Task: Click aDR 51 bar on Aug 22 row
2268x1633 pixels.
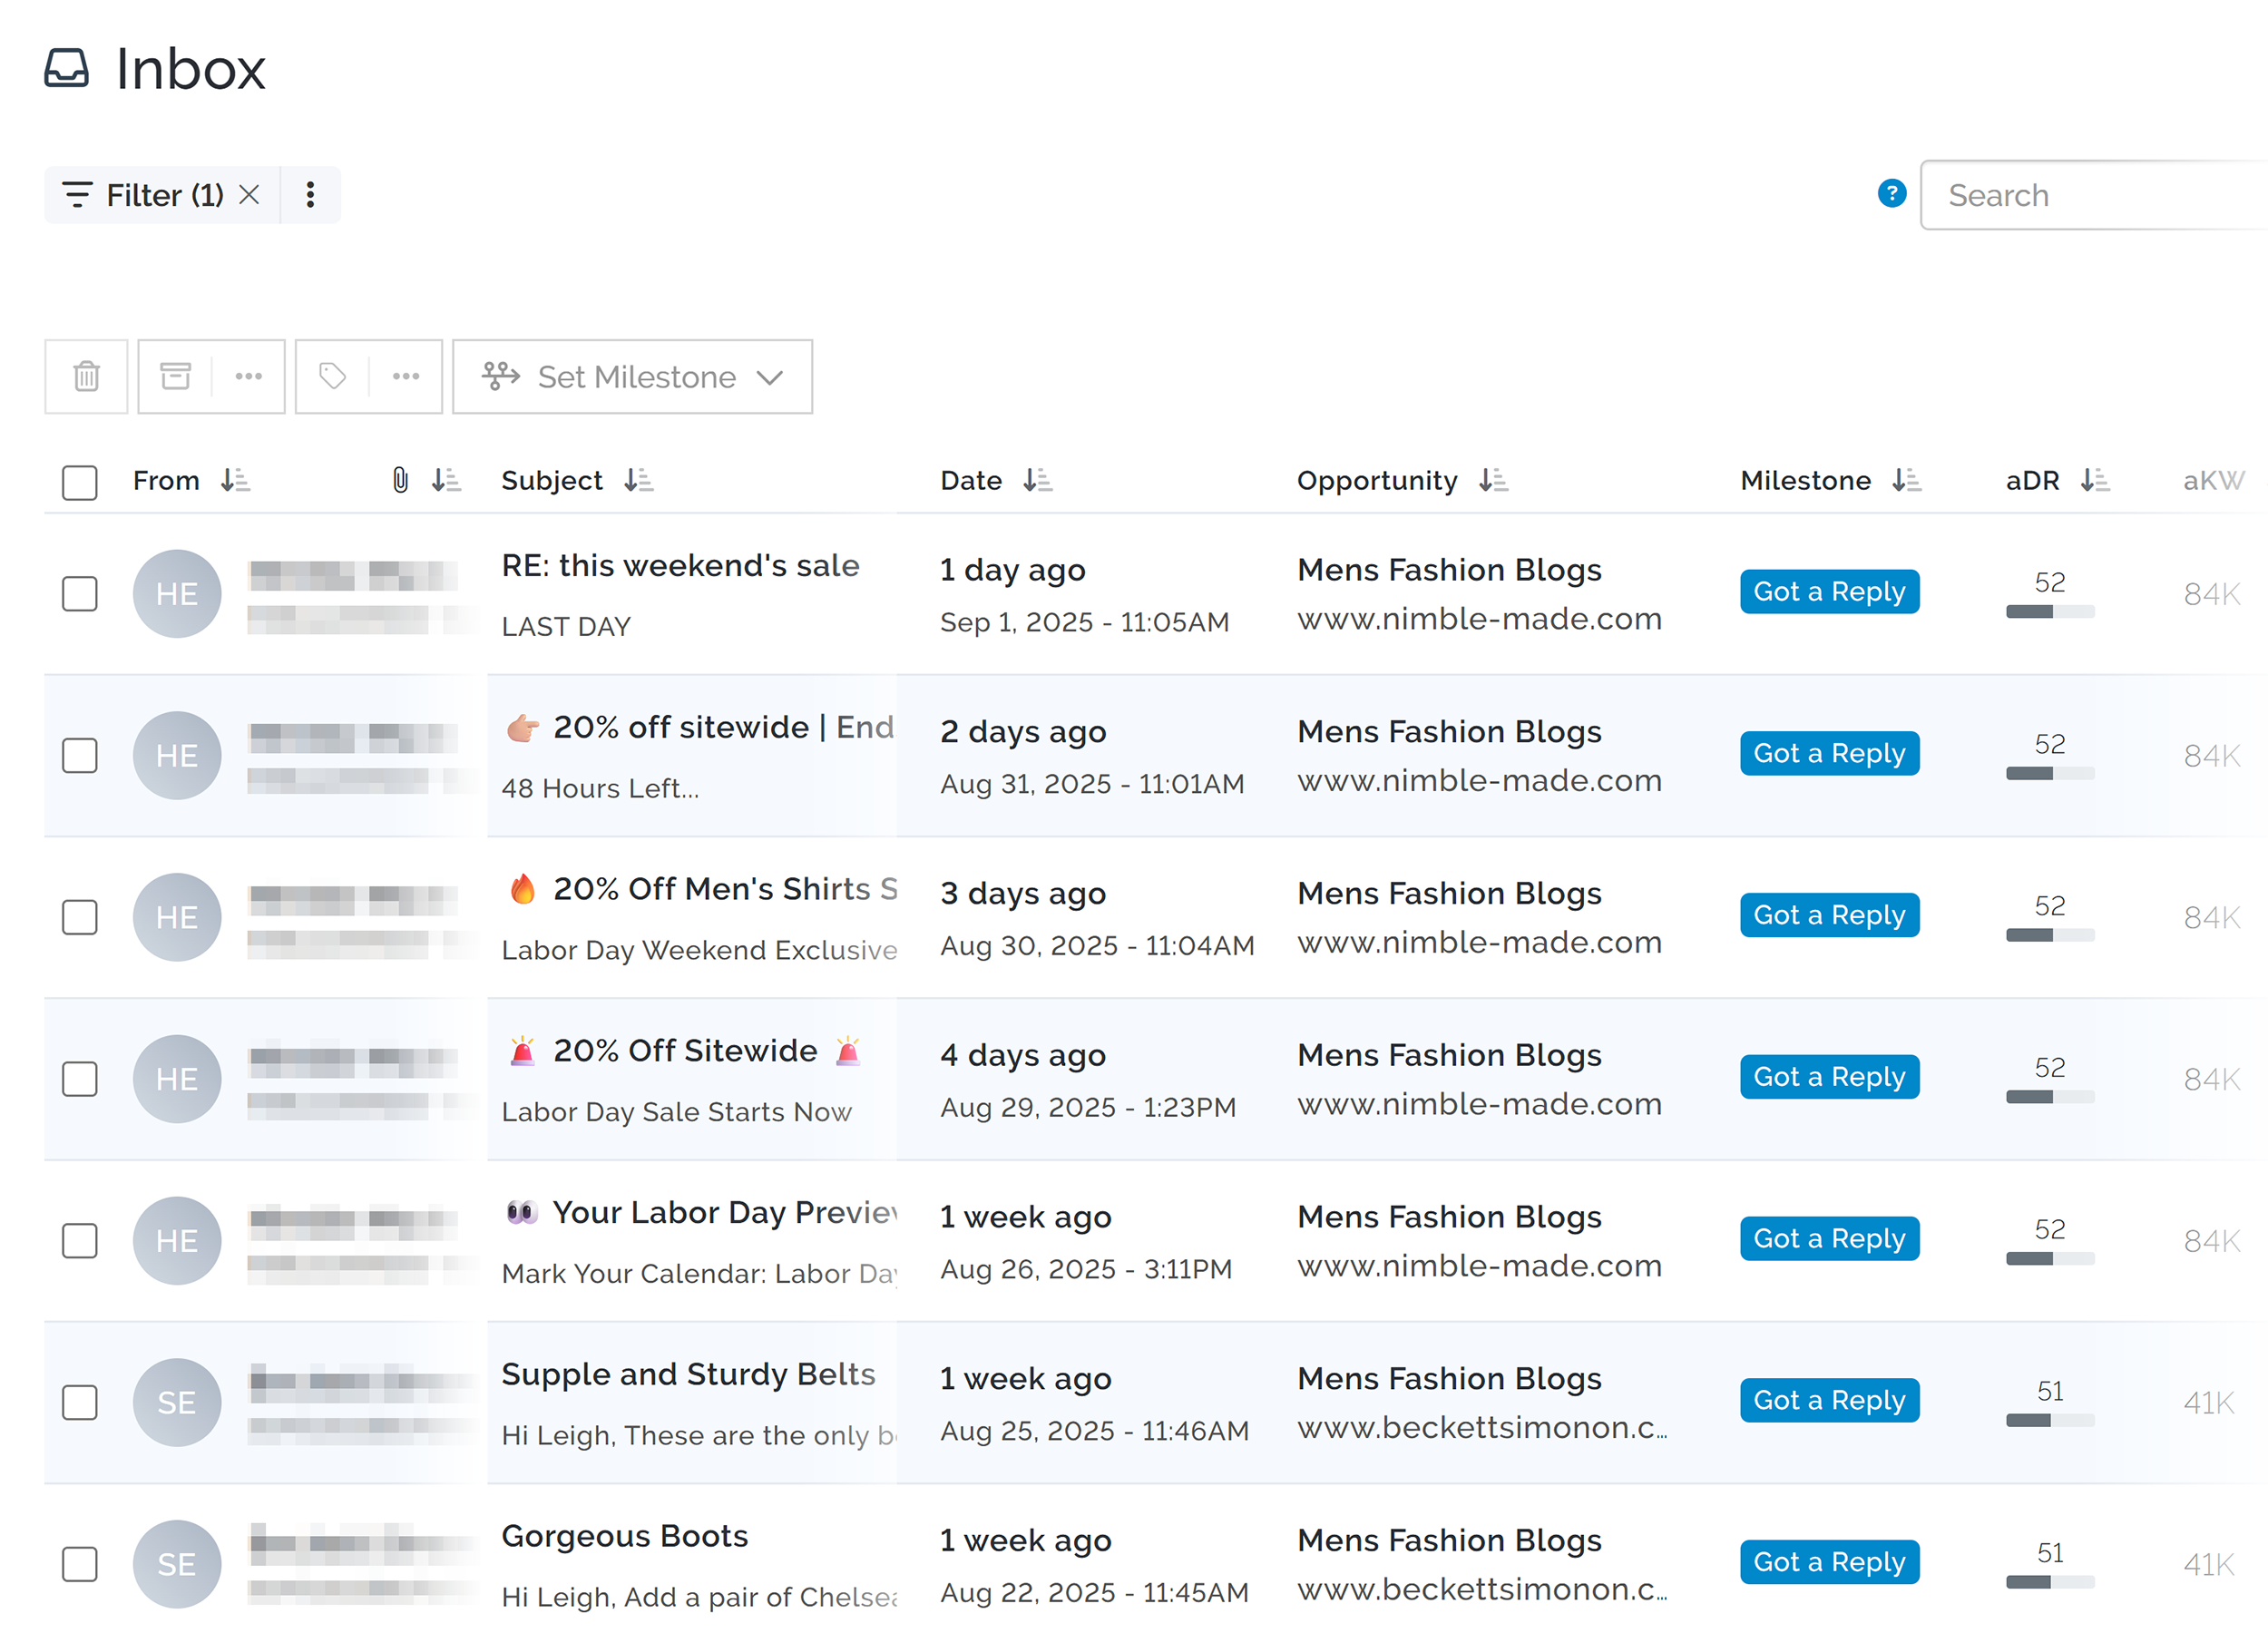Action: 2050,1583
